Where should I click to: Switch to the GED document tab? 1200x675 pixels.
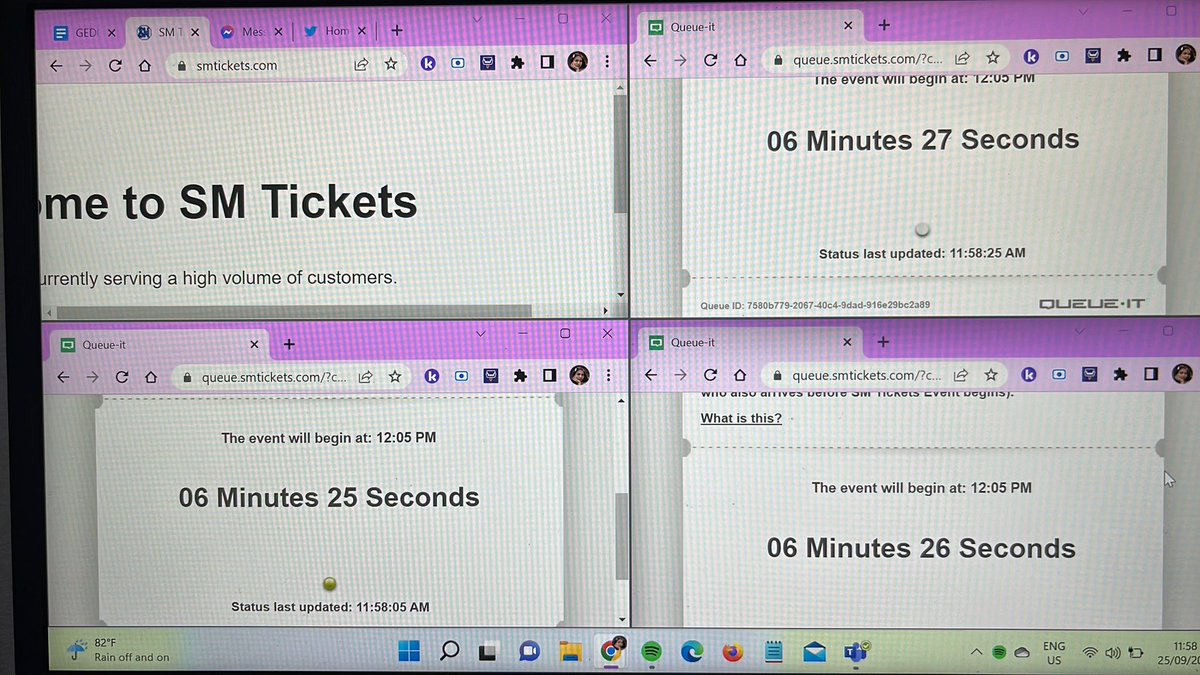click(85, 32)
